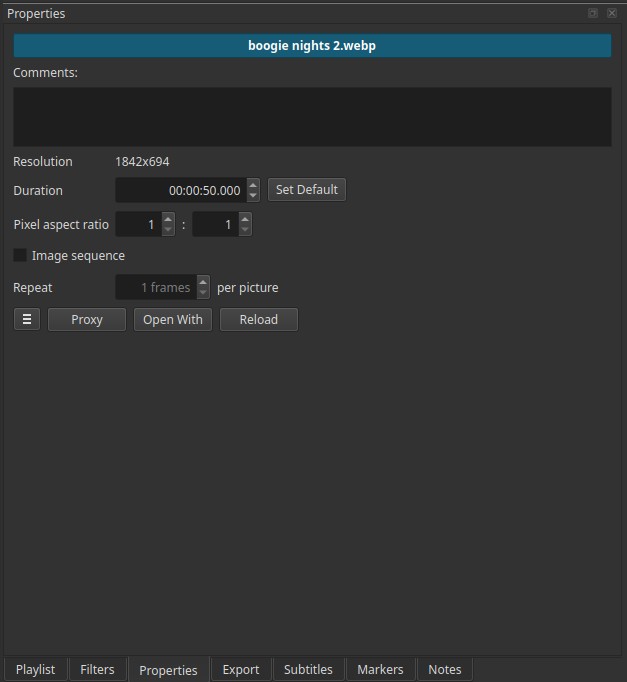Image resolution: width=627 pixels, height=682 pixels.
Task: Click the Set Default duration button
Action: coord(306,190)
